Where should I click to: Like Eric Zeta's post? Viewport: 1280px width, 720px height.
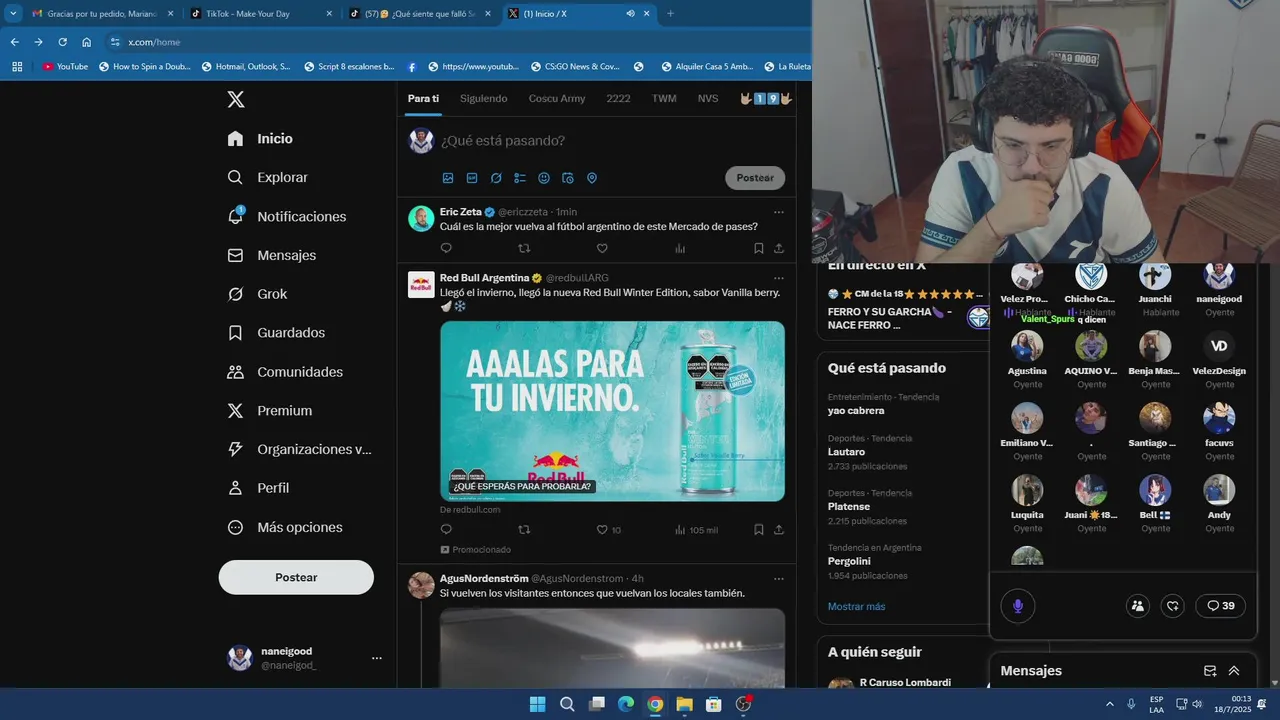pyautogui.click(x=602, y=248)
